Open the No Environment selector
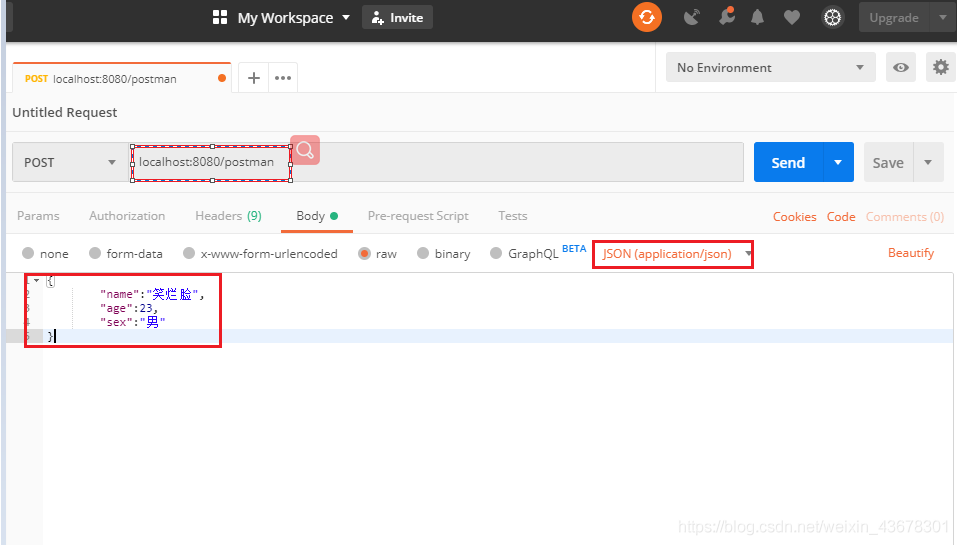 click(771, 67)
